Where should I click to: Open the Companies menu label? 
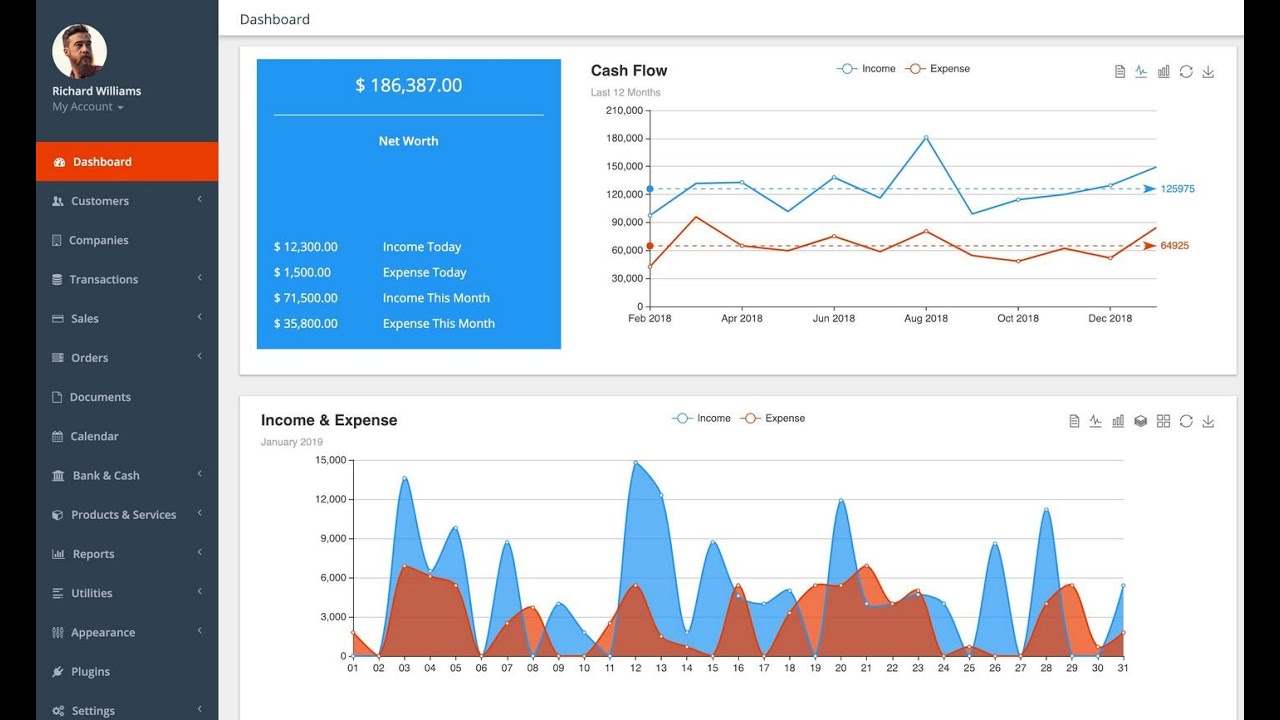click(99, 240)
